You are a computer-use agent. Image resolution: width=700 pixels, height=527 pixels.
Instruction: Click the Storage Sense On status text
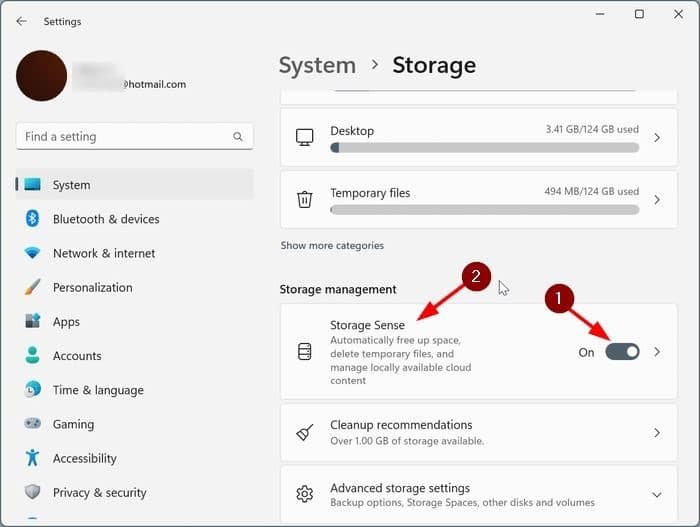coord(586,352)
